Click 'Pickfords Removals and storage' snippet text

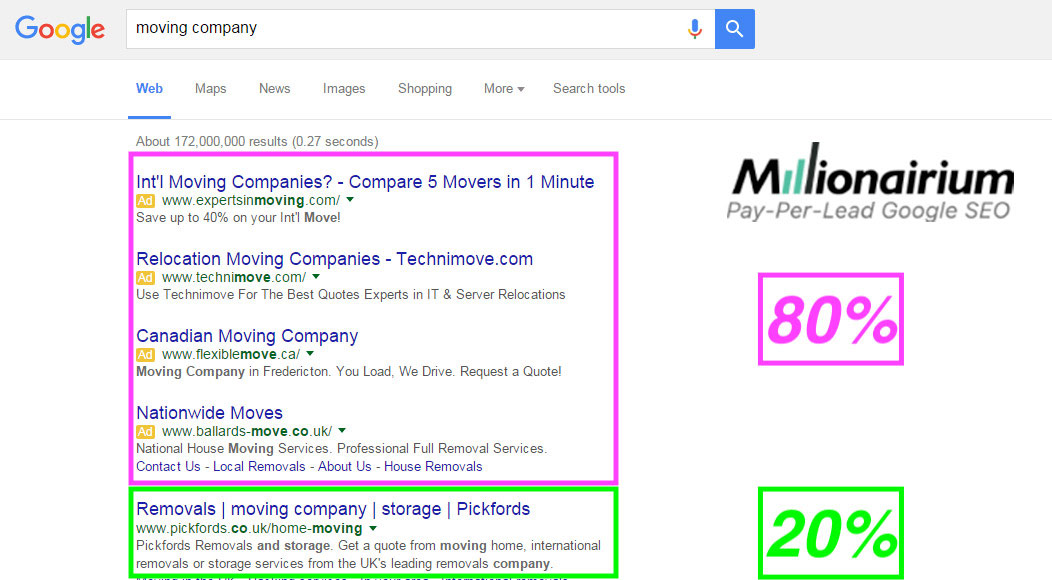tap(368, 554)
